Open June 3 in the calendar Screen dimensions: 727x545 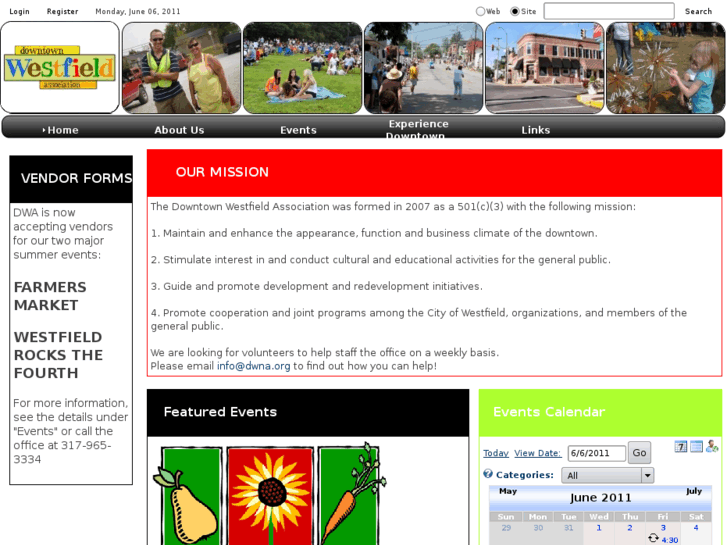coord(663,528)
